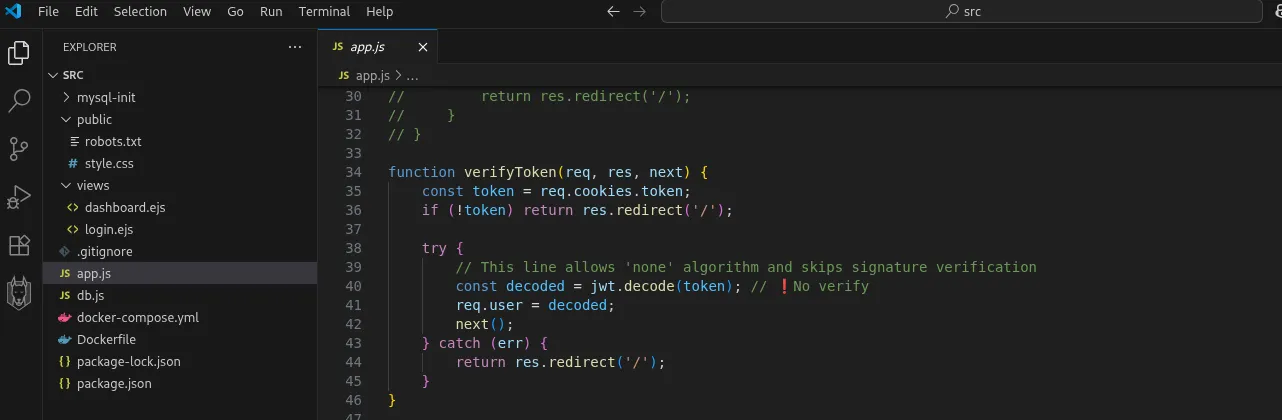The height and width of the screenshot is (420, 1282).
Task: Open the Edit menu
Action: (x=86, y=12)
